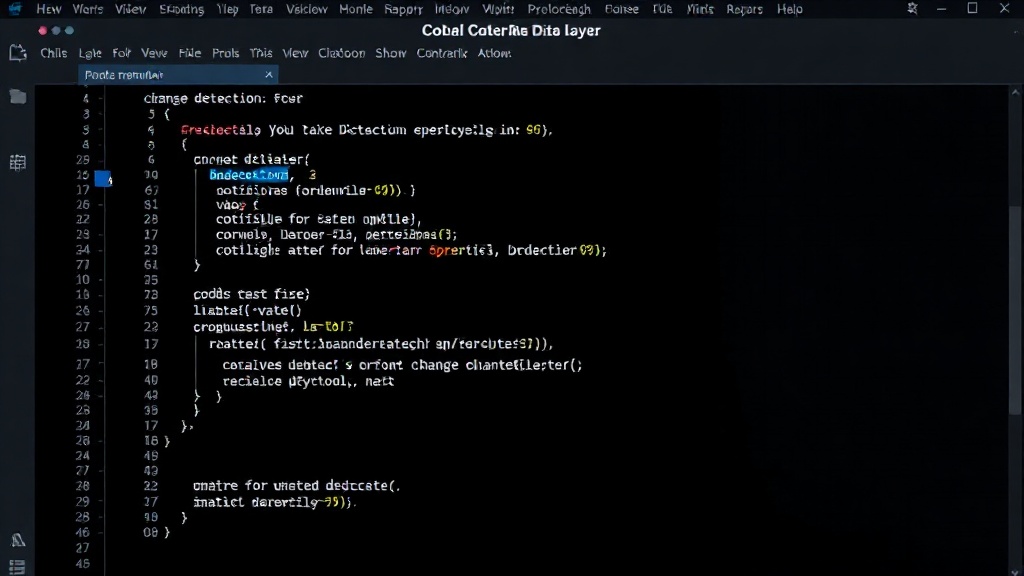Screen dimensions: 1024x576
Task: Close the 'Poote rremufier' tab
Action: [x=268, y=75]
